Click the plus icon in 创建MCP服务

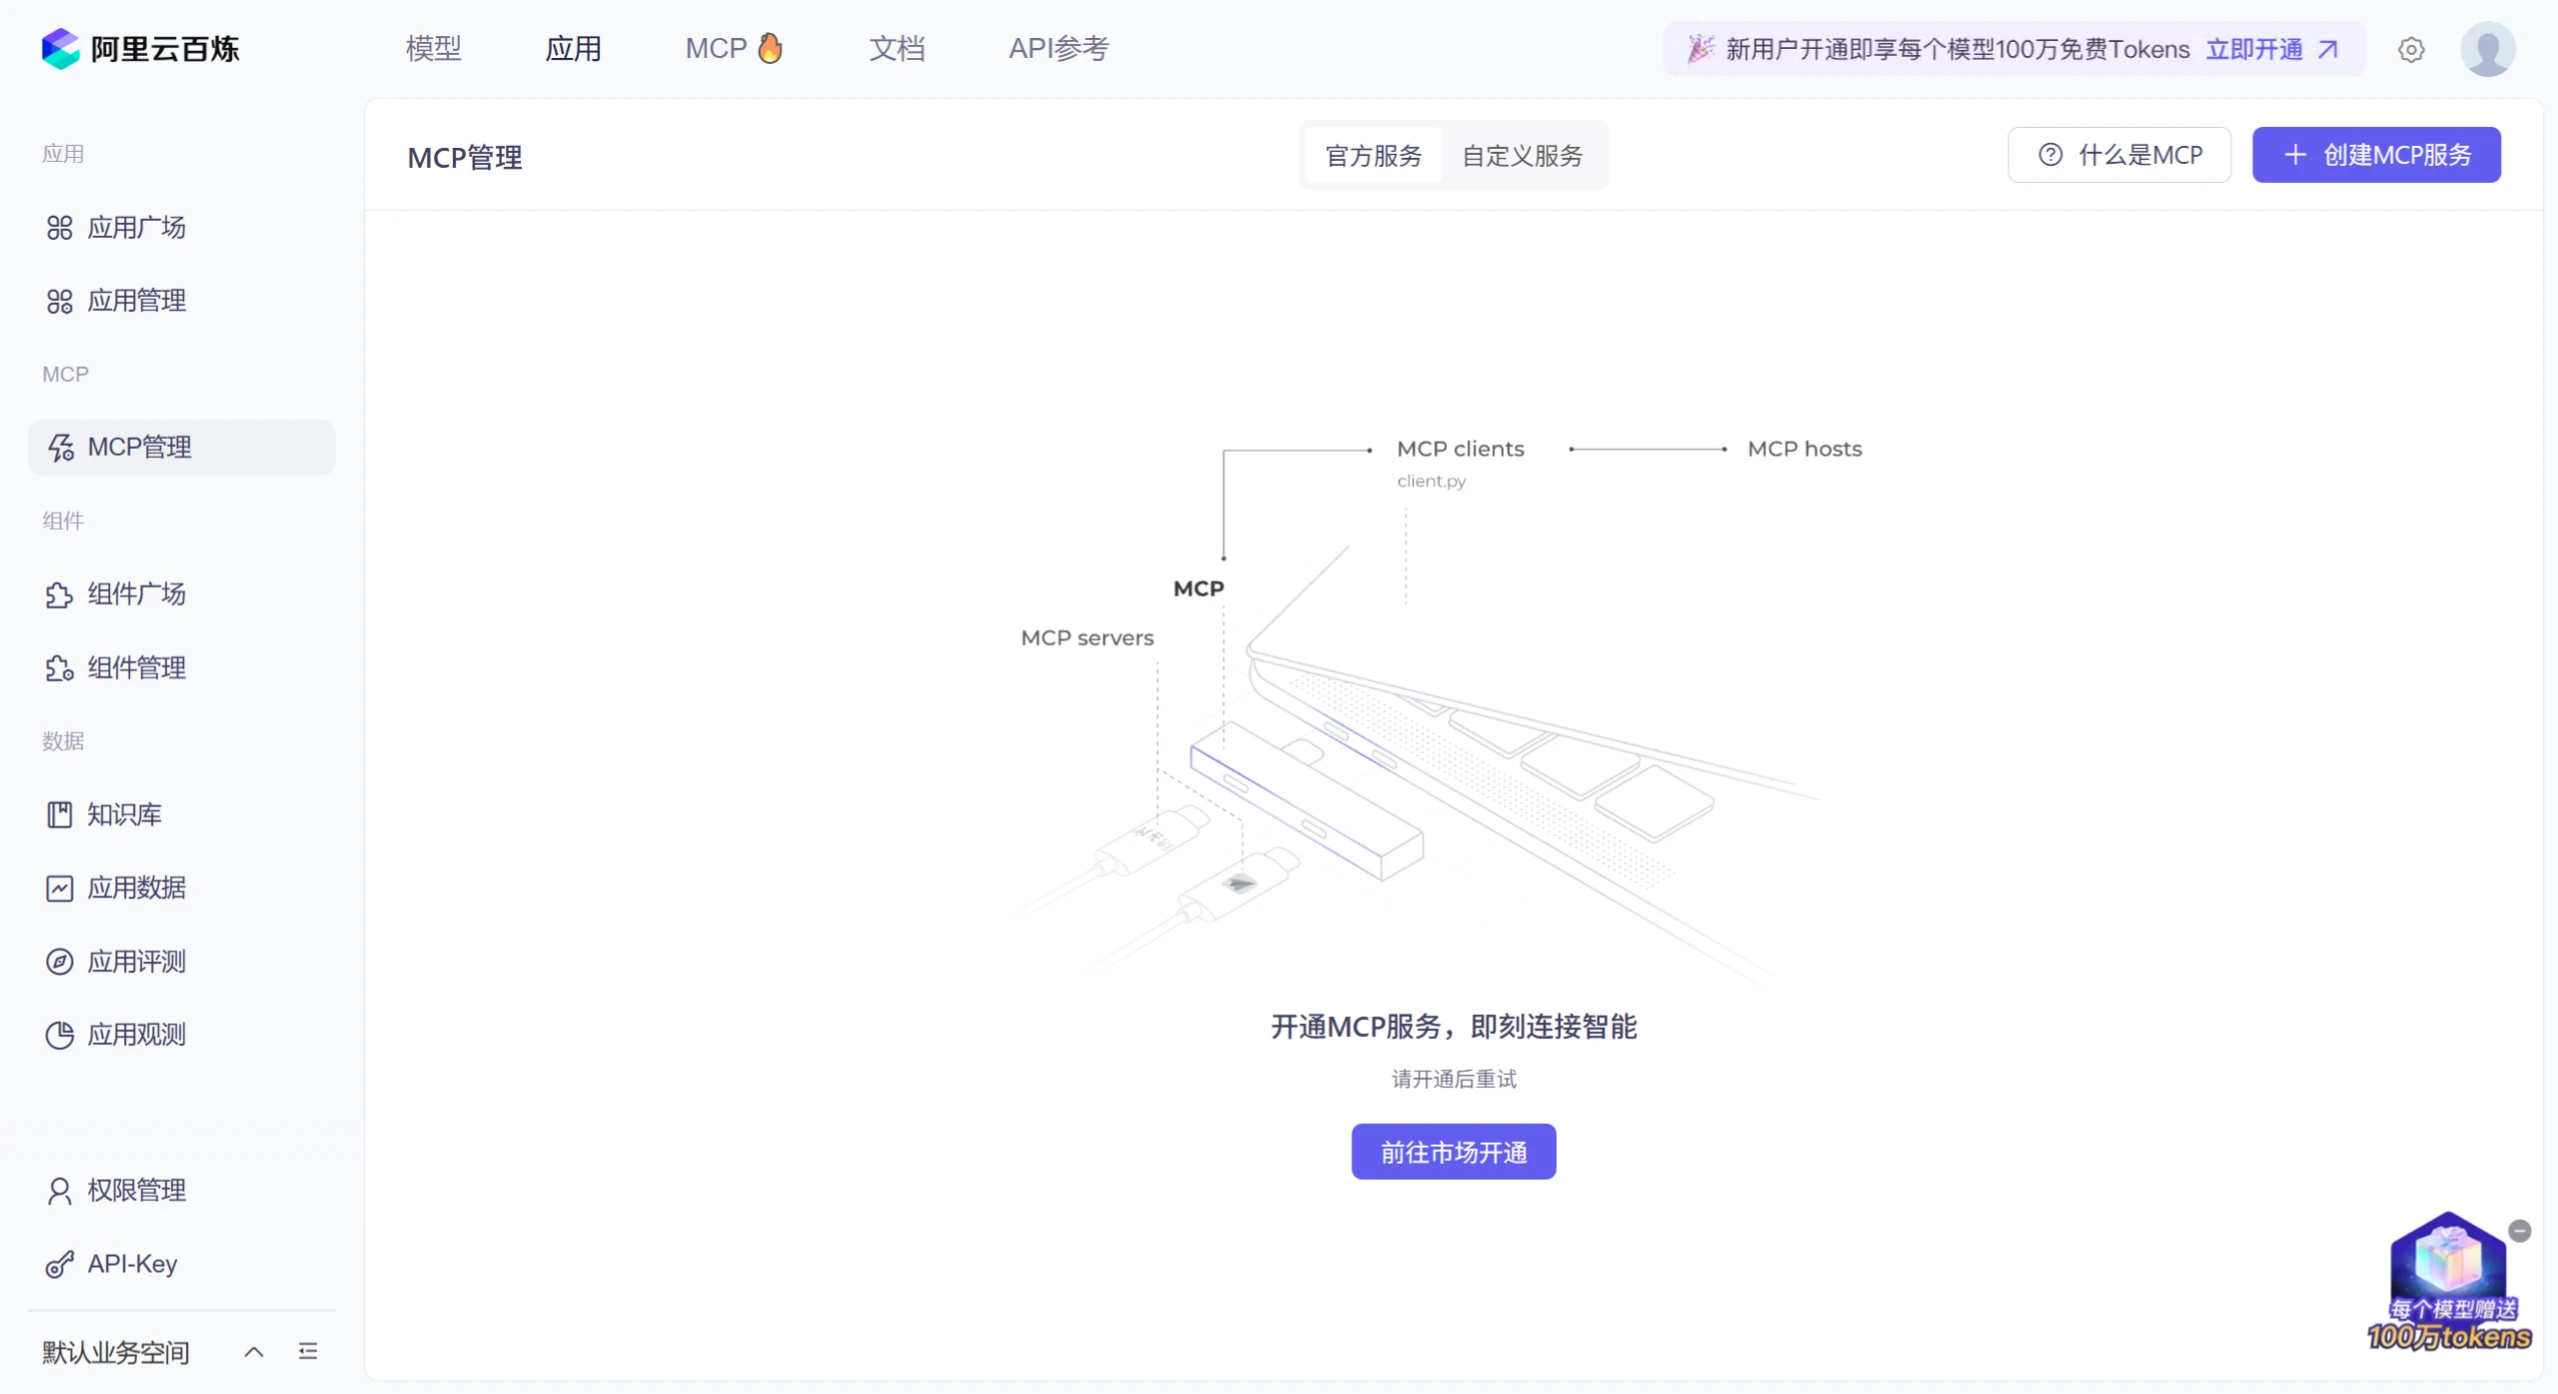click(x=2295, y=155)
